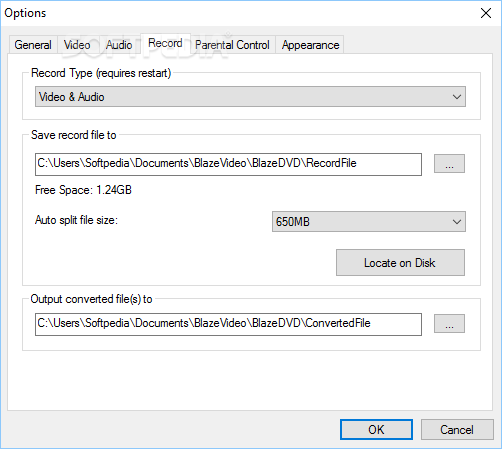Click the arrow on the 650MB dropdown
Screen dimensions: 502x449
coord(457,221)
